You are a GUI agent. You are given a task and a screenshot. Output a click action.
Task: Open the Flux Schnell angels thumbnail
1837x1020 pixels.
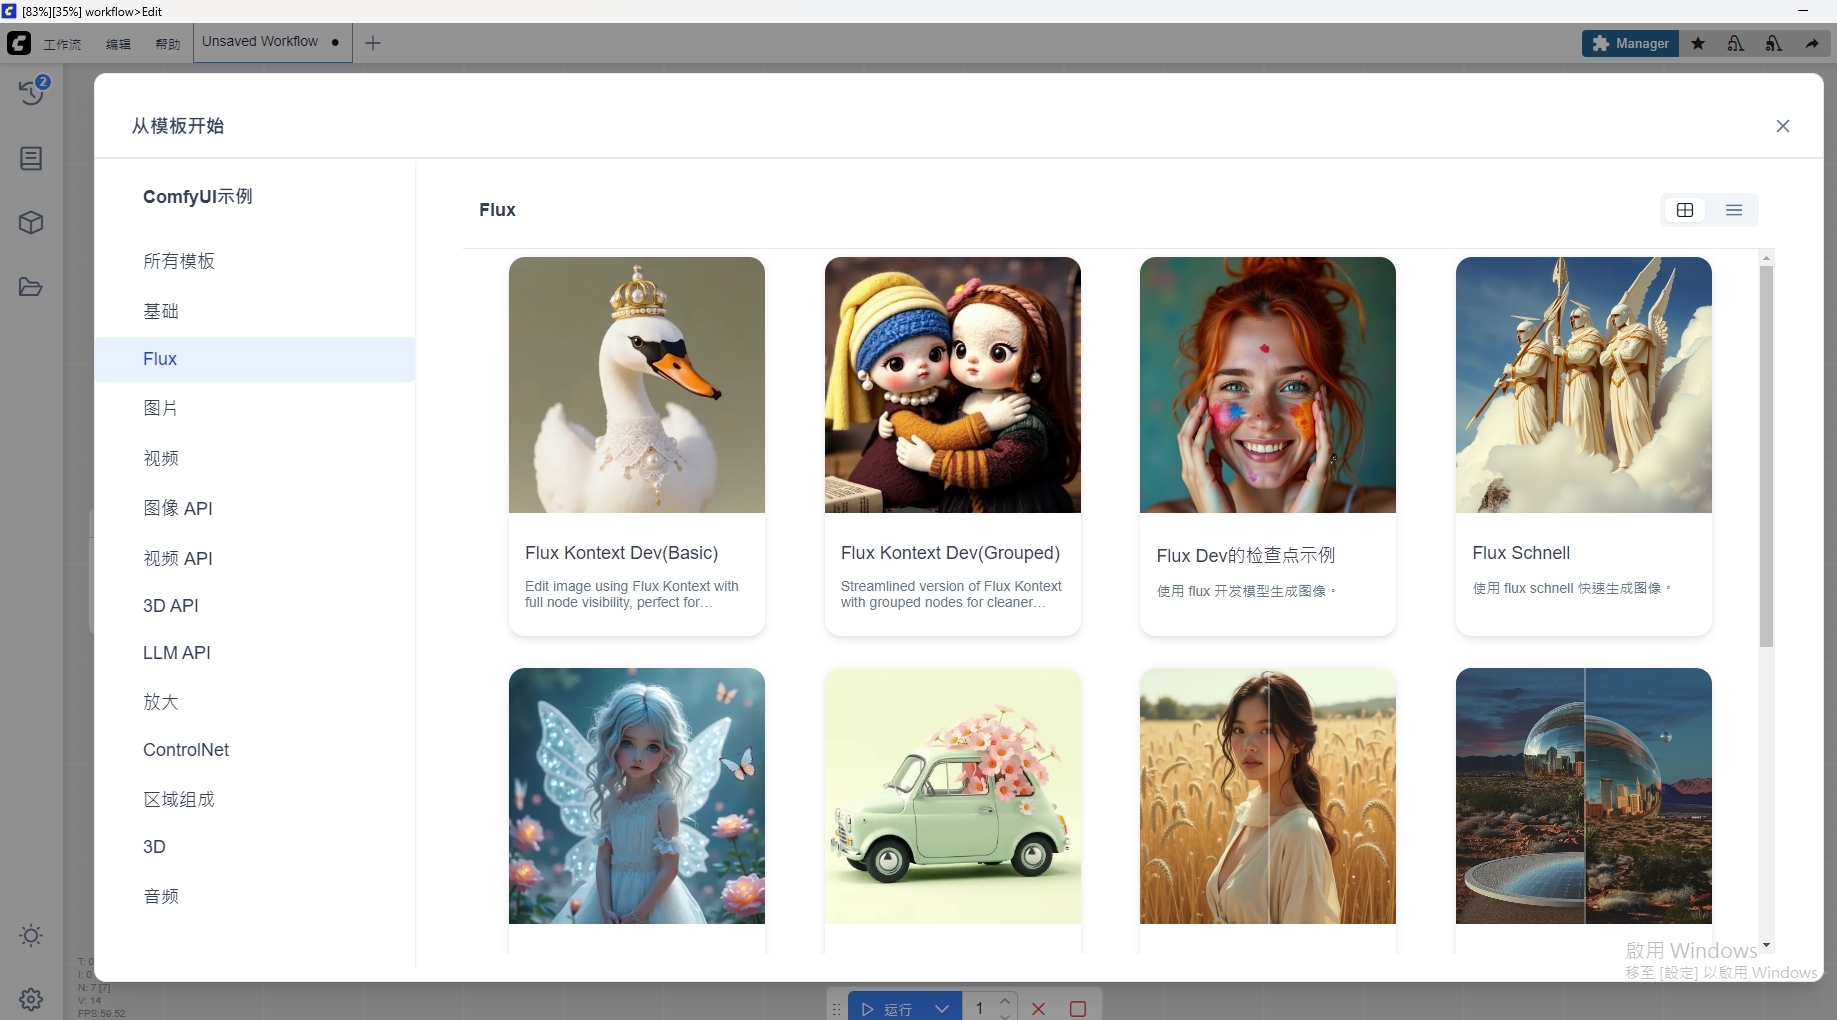point(1584,385)
